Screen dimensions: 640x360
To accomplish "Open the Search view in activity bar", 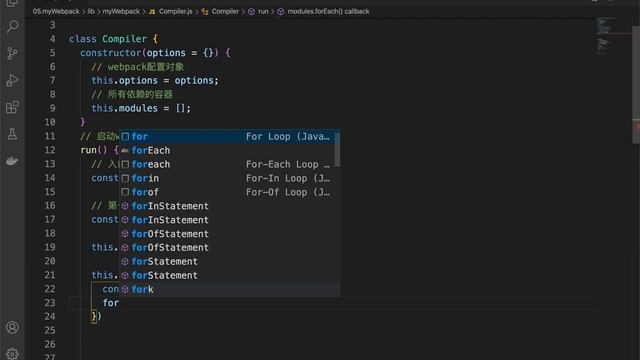I will point(12,27).
